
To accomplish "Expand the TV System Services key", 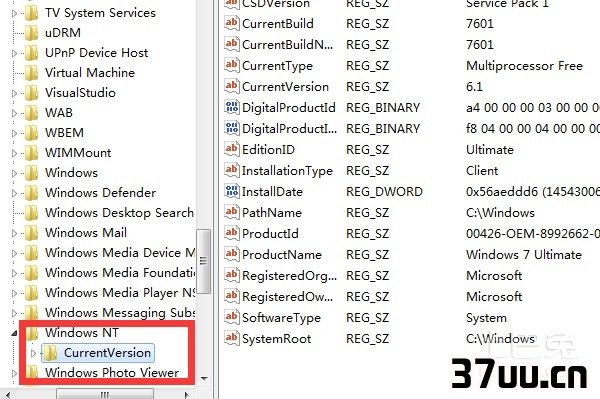I will tap(15, 13).
